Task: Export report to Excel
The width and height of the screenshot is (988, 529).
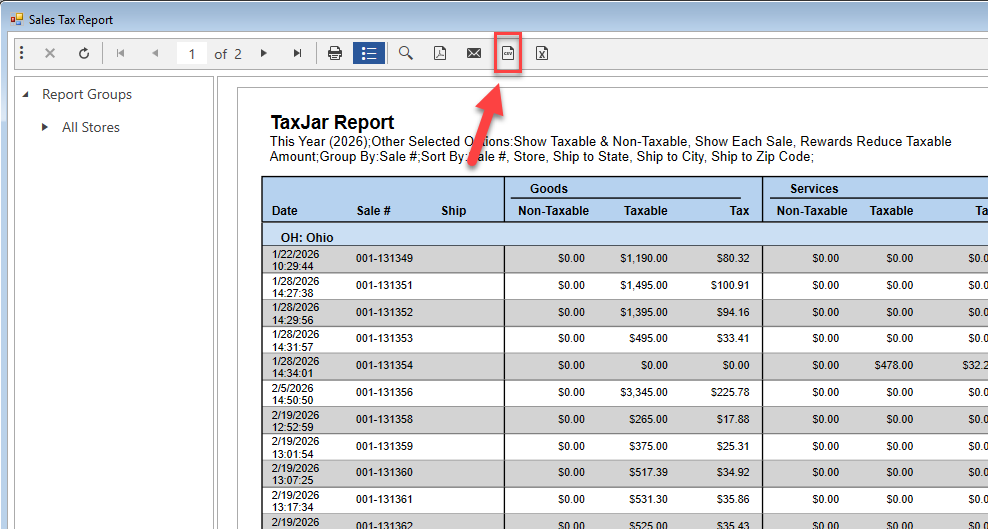Action: (x=541, y=53)
